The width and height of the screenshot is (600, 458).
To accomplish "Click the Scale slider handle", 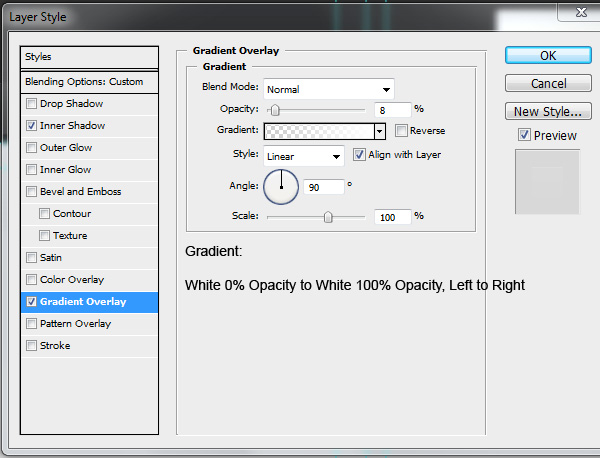I will (x=328, y=217).
